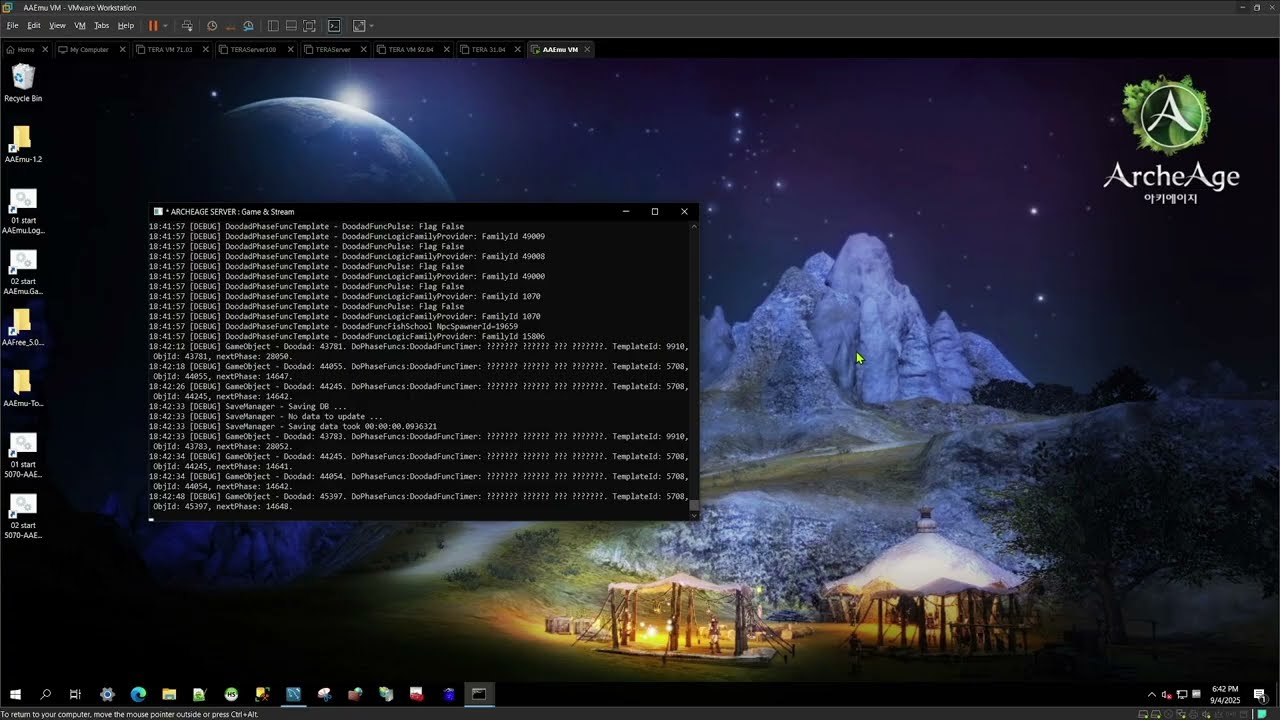The height and width of the screenshot is (720, 1280).
Task: Open Task View on taskbar
Action: point(75,694)
